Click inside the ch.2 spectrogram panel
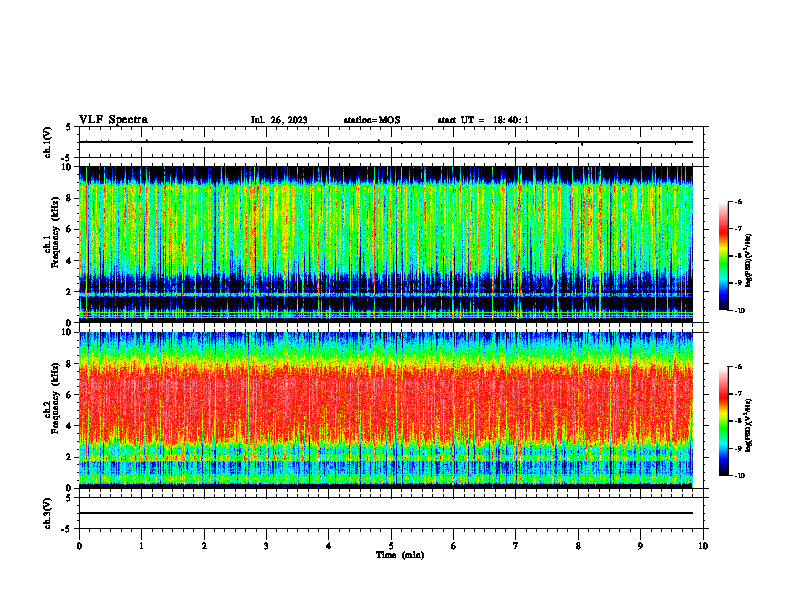The width and height of the screenshot is (792, 612). tap(386, 410)
